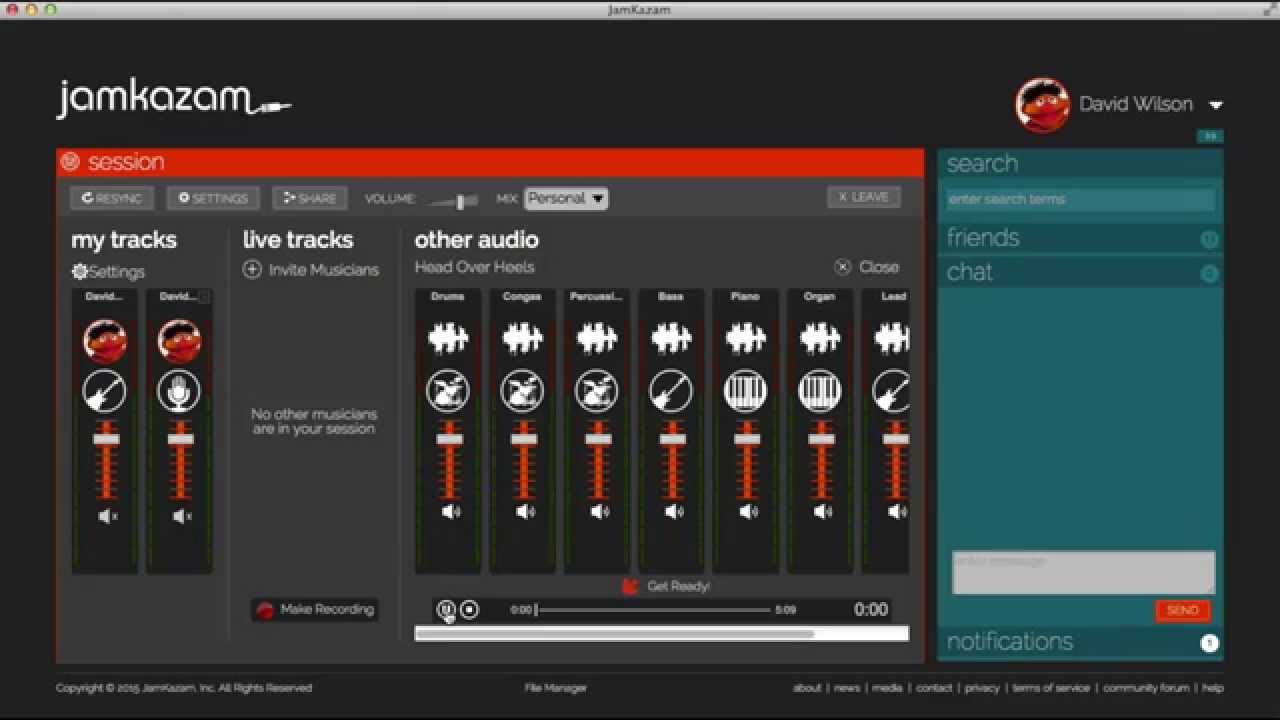Click the Percussi... track waveform icon
The width and height of the screenshot is (1280, 720).
(597, 339)
